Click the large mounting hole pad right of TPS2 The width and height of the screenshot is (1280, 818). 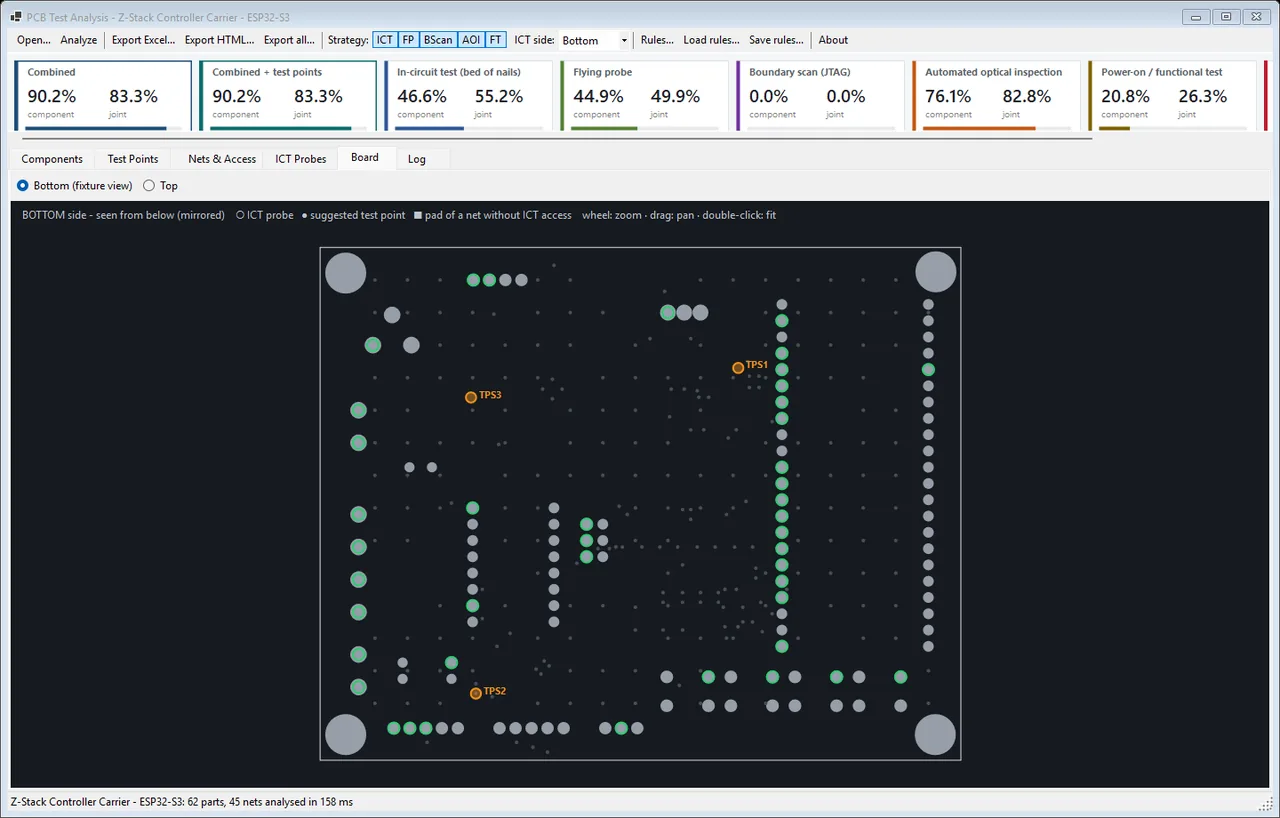pos(936,735)
